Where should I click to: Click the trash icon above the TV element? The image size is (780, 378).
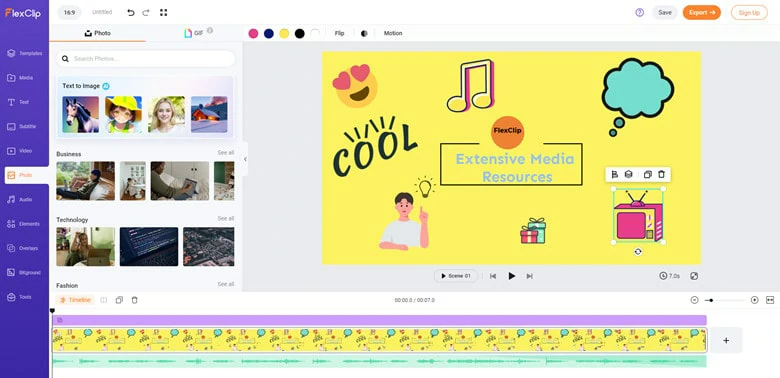coord(661,174)
